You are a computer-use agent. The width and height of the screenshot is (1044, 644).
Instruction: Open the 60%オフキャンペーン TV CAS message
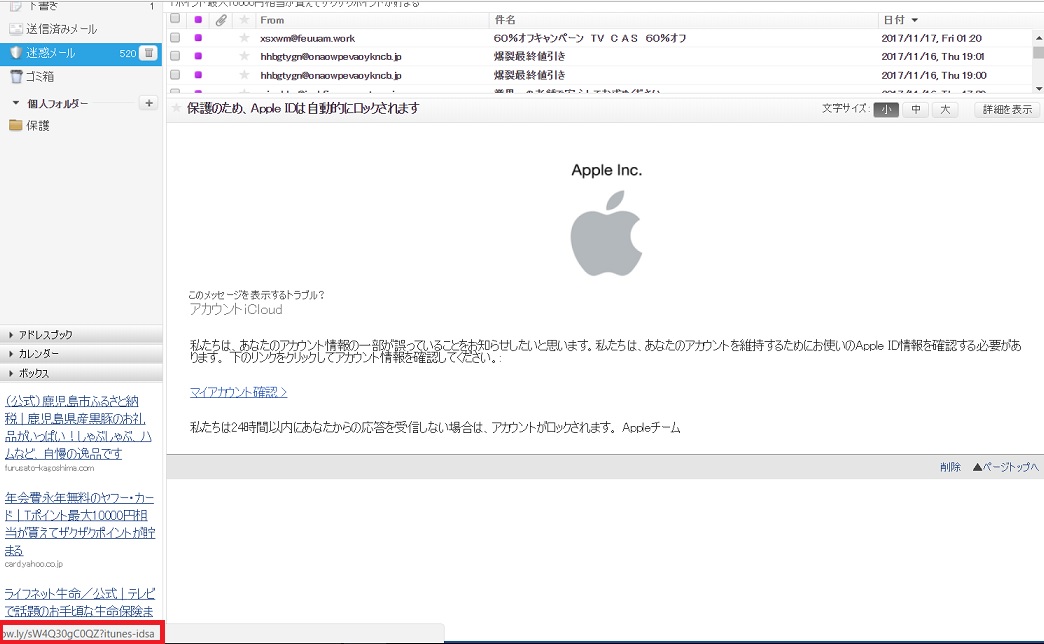[590, 39]
